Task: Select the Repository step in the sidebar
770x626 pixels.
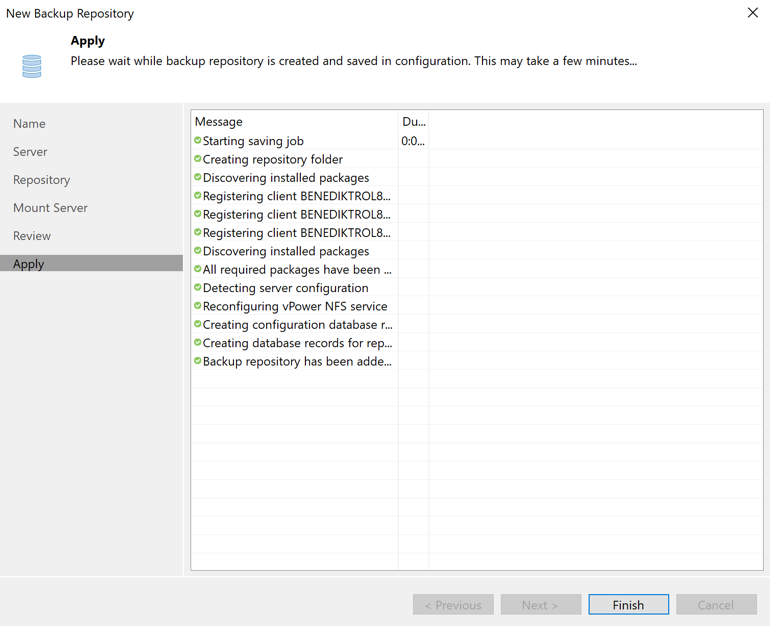Action: (42, 180)
